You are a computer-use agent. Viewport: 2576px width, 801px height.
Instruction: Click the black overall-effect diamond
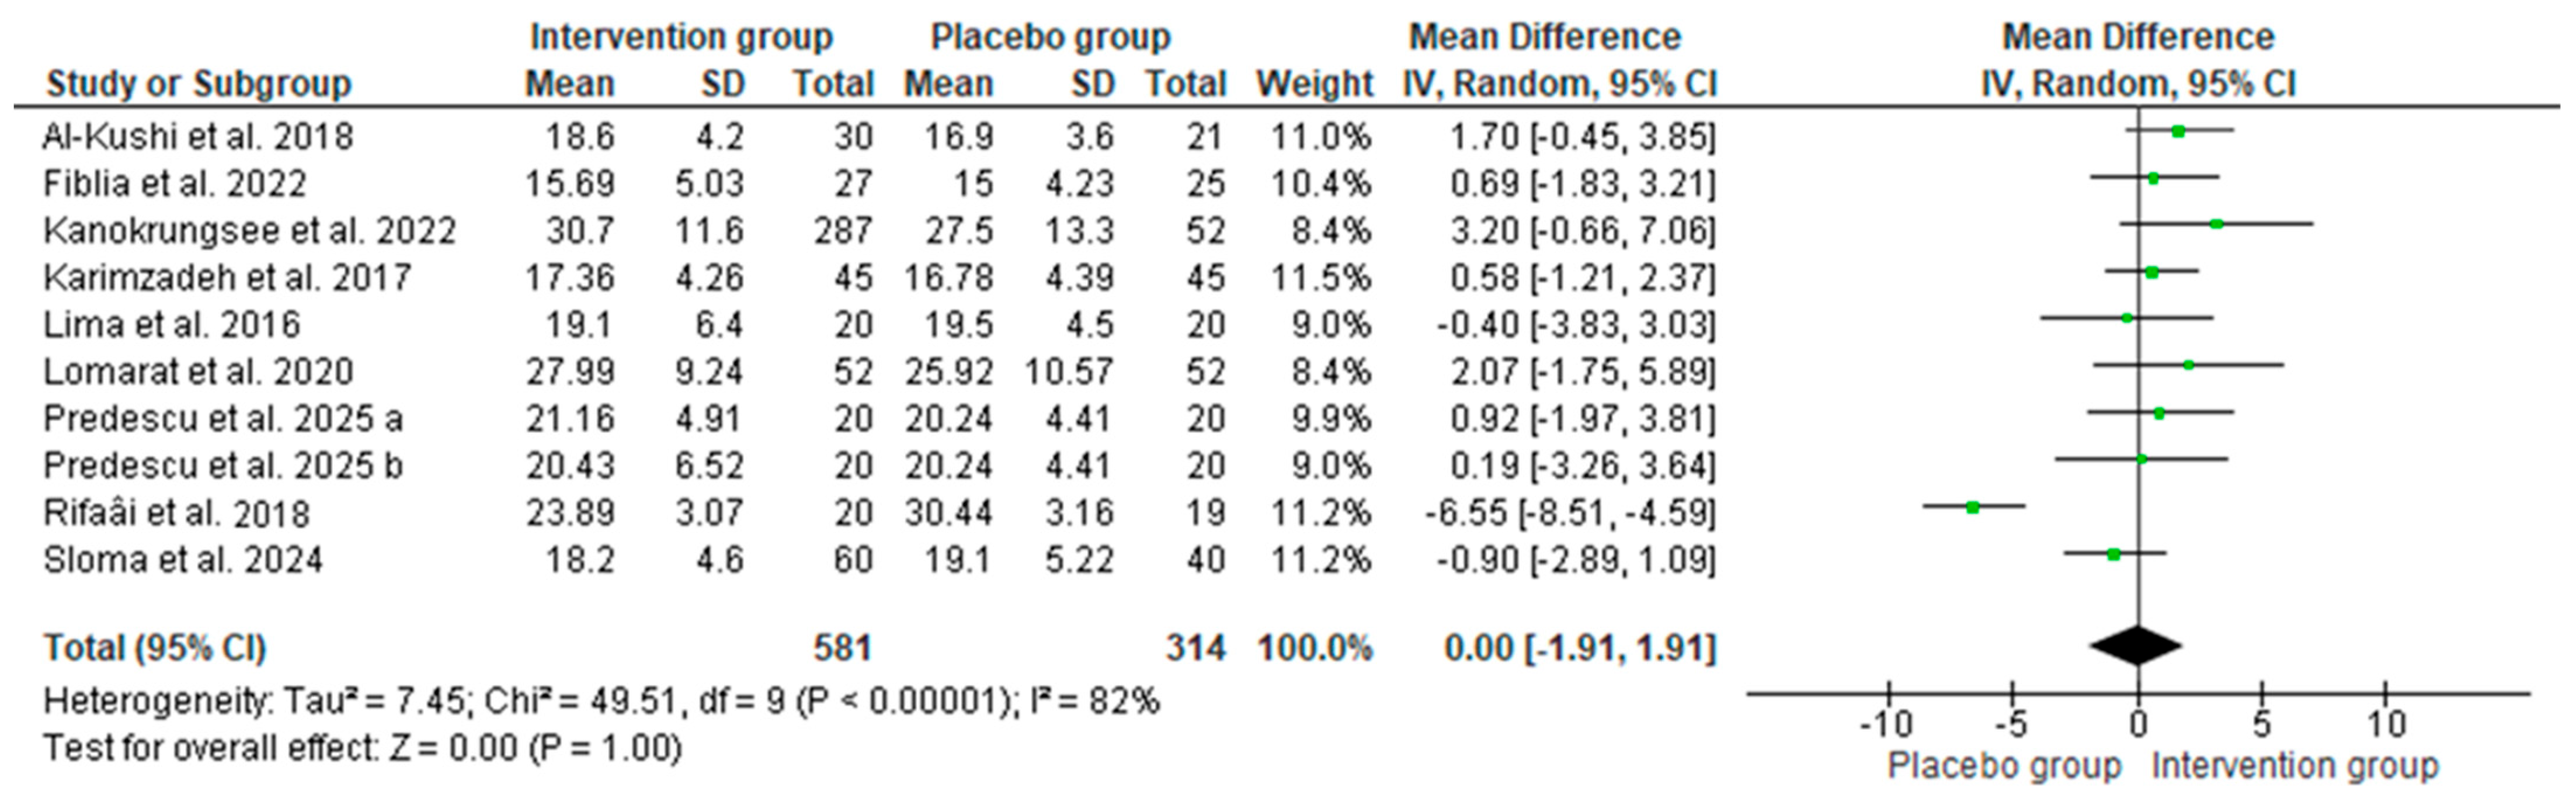pos(2136,646)
